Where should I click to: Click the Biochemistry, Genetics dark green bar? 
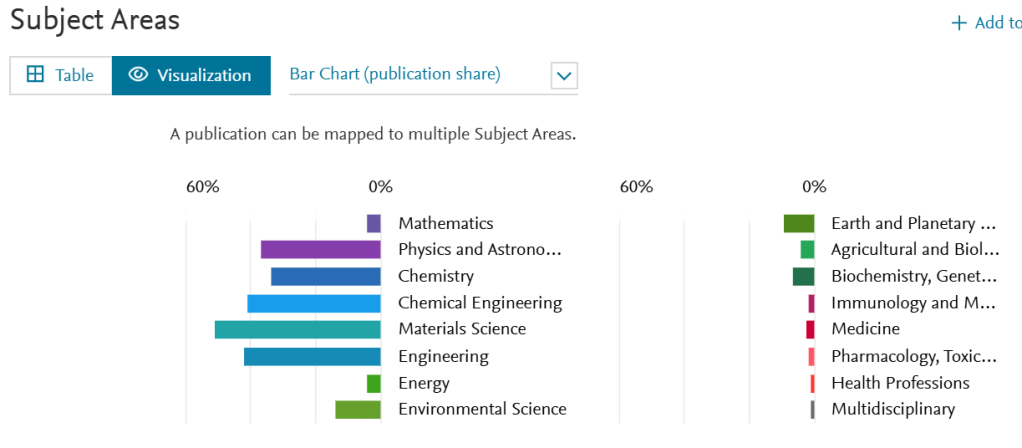[x=803, y=276]
